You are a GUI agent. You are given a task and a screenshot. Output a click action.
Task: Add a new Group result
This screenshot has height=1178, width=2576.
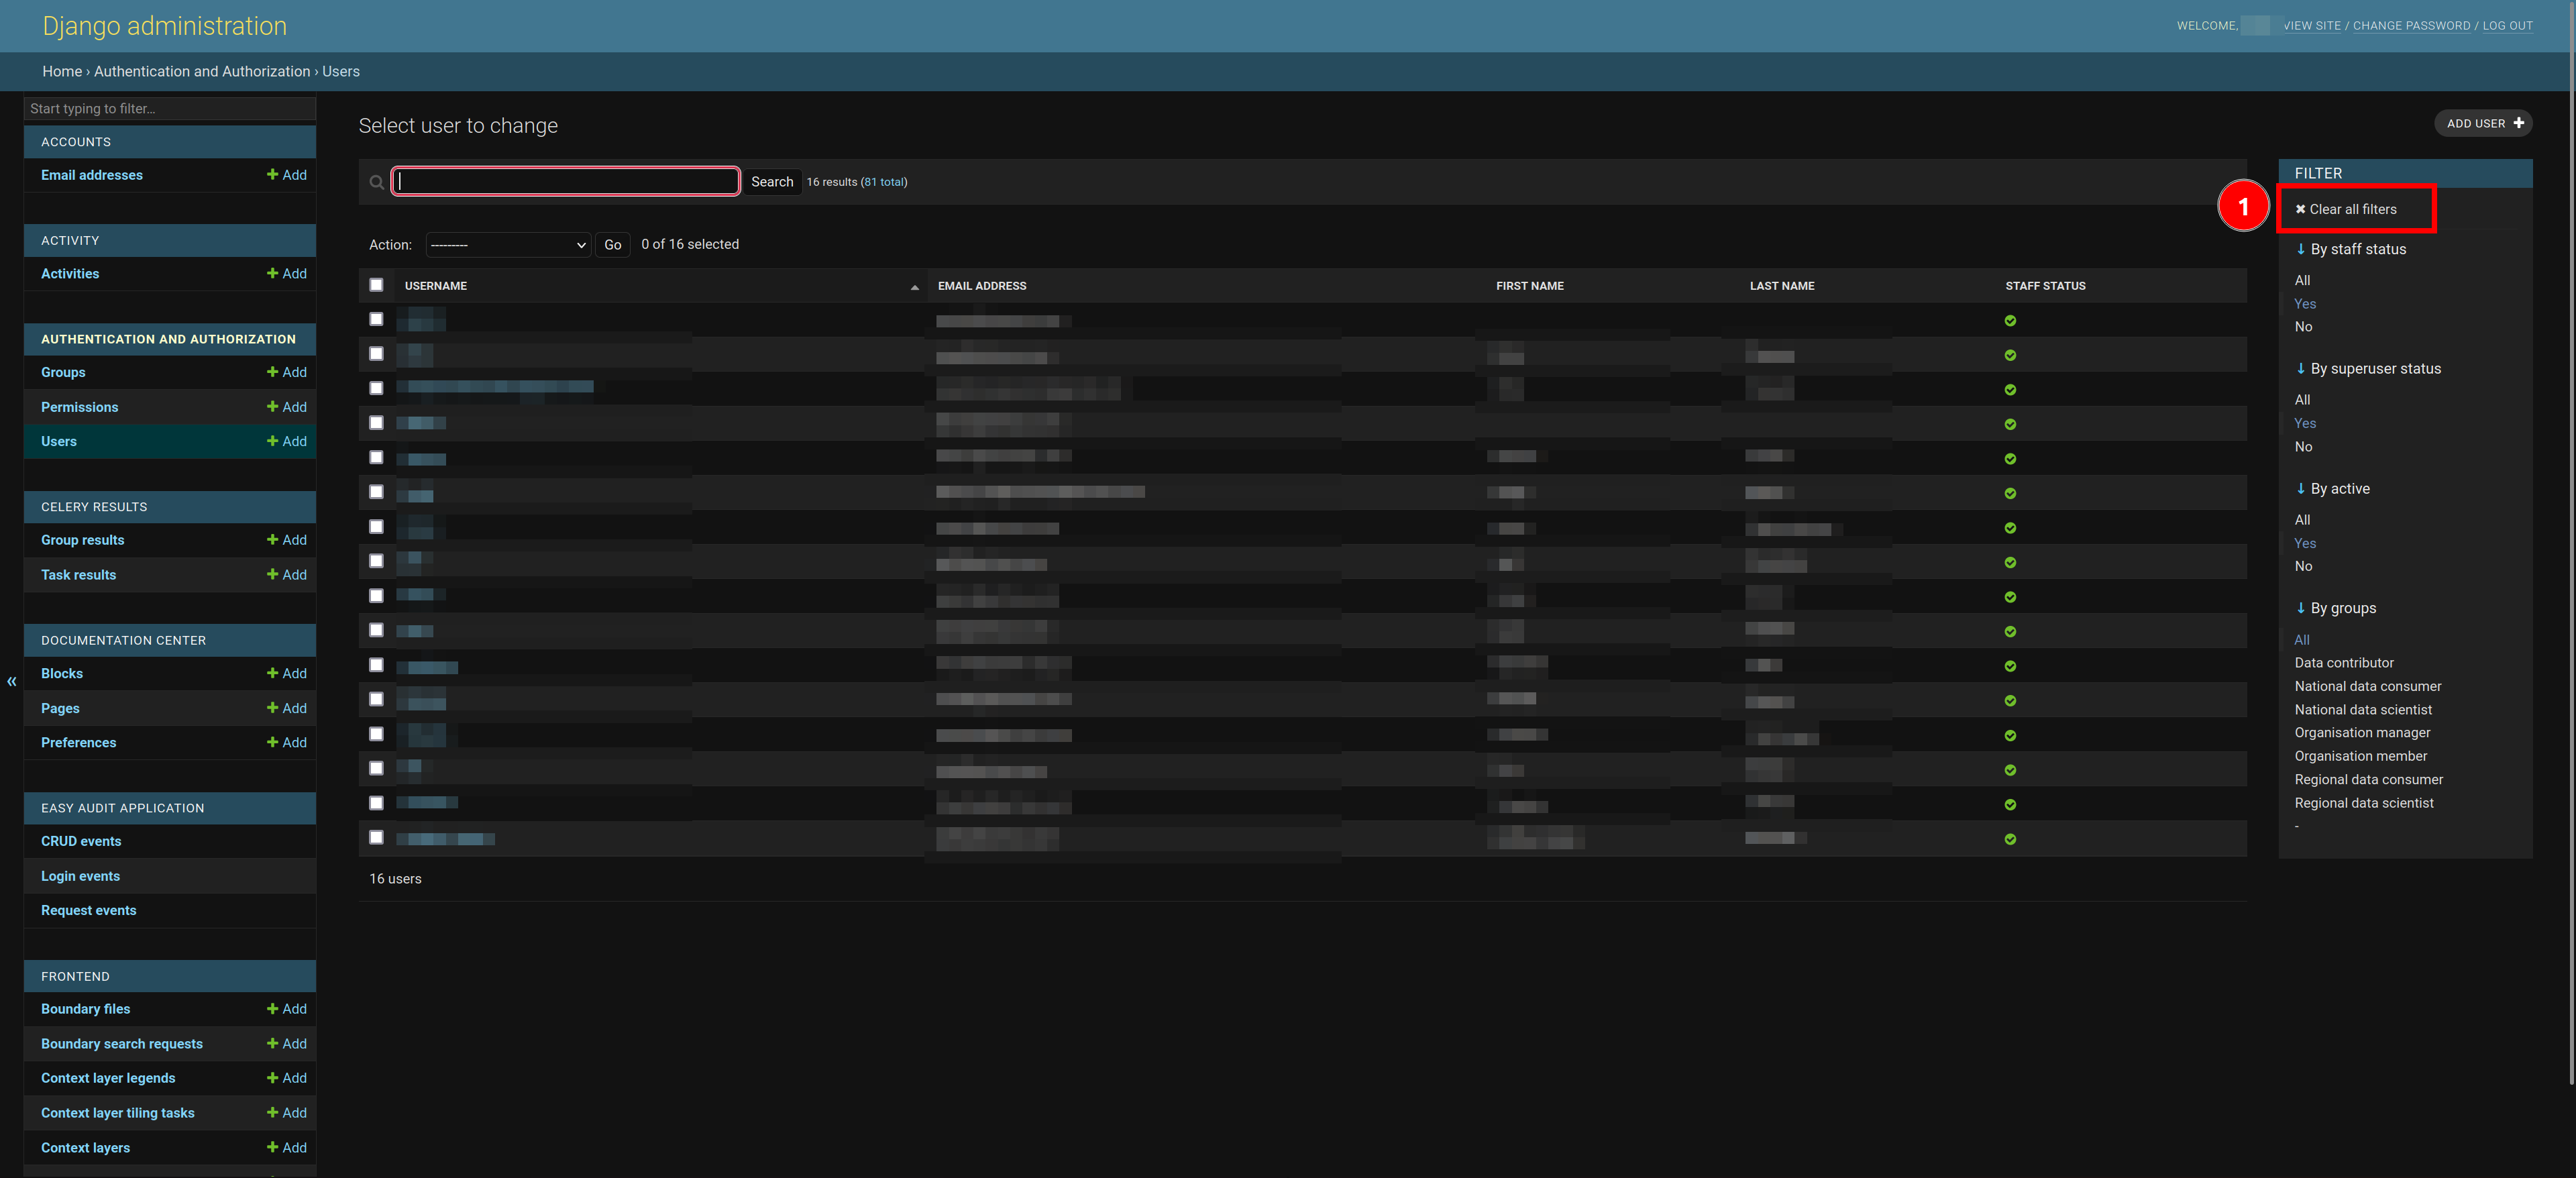click(x=287, y=540)
